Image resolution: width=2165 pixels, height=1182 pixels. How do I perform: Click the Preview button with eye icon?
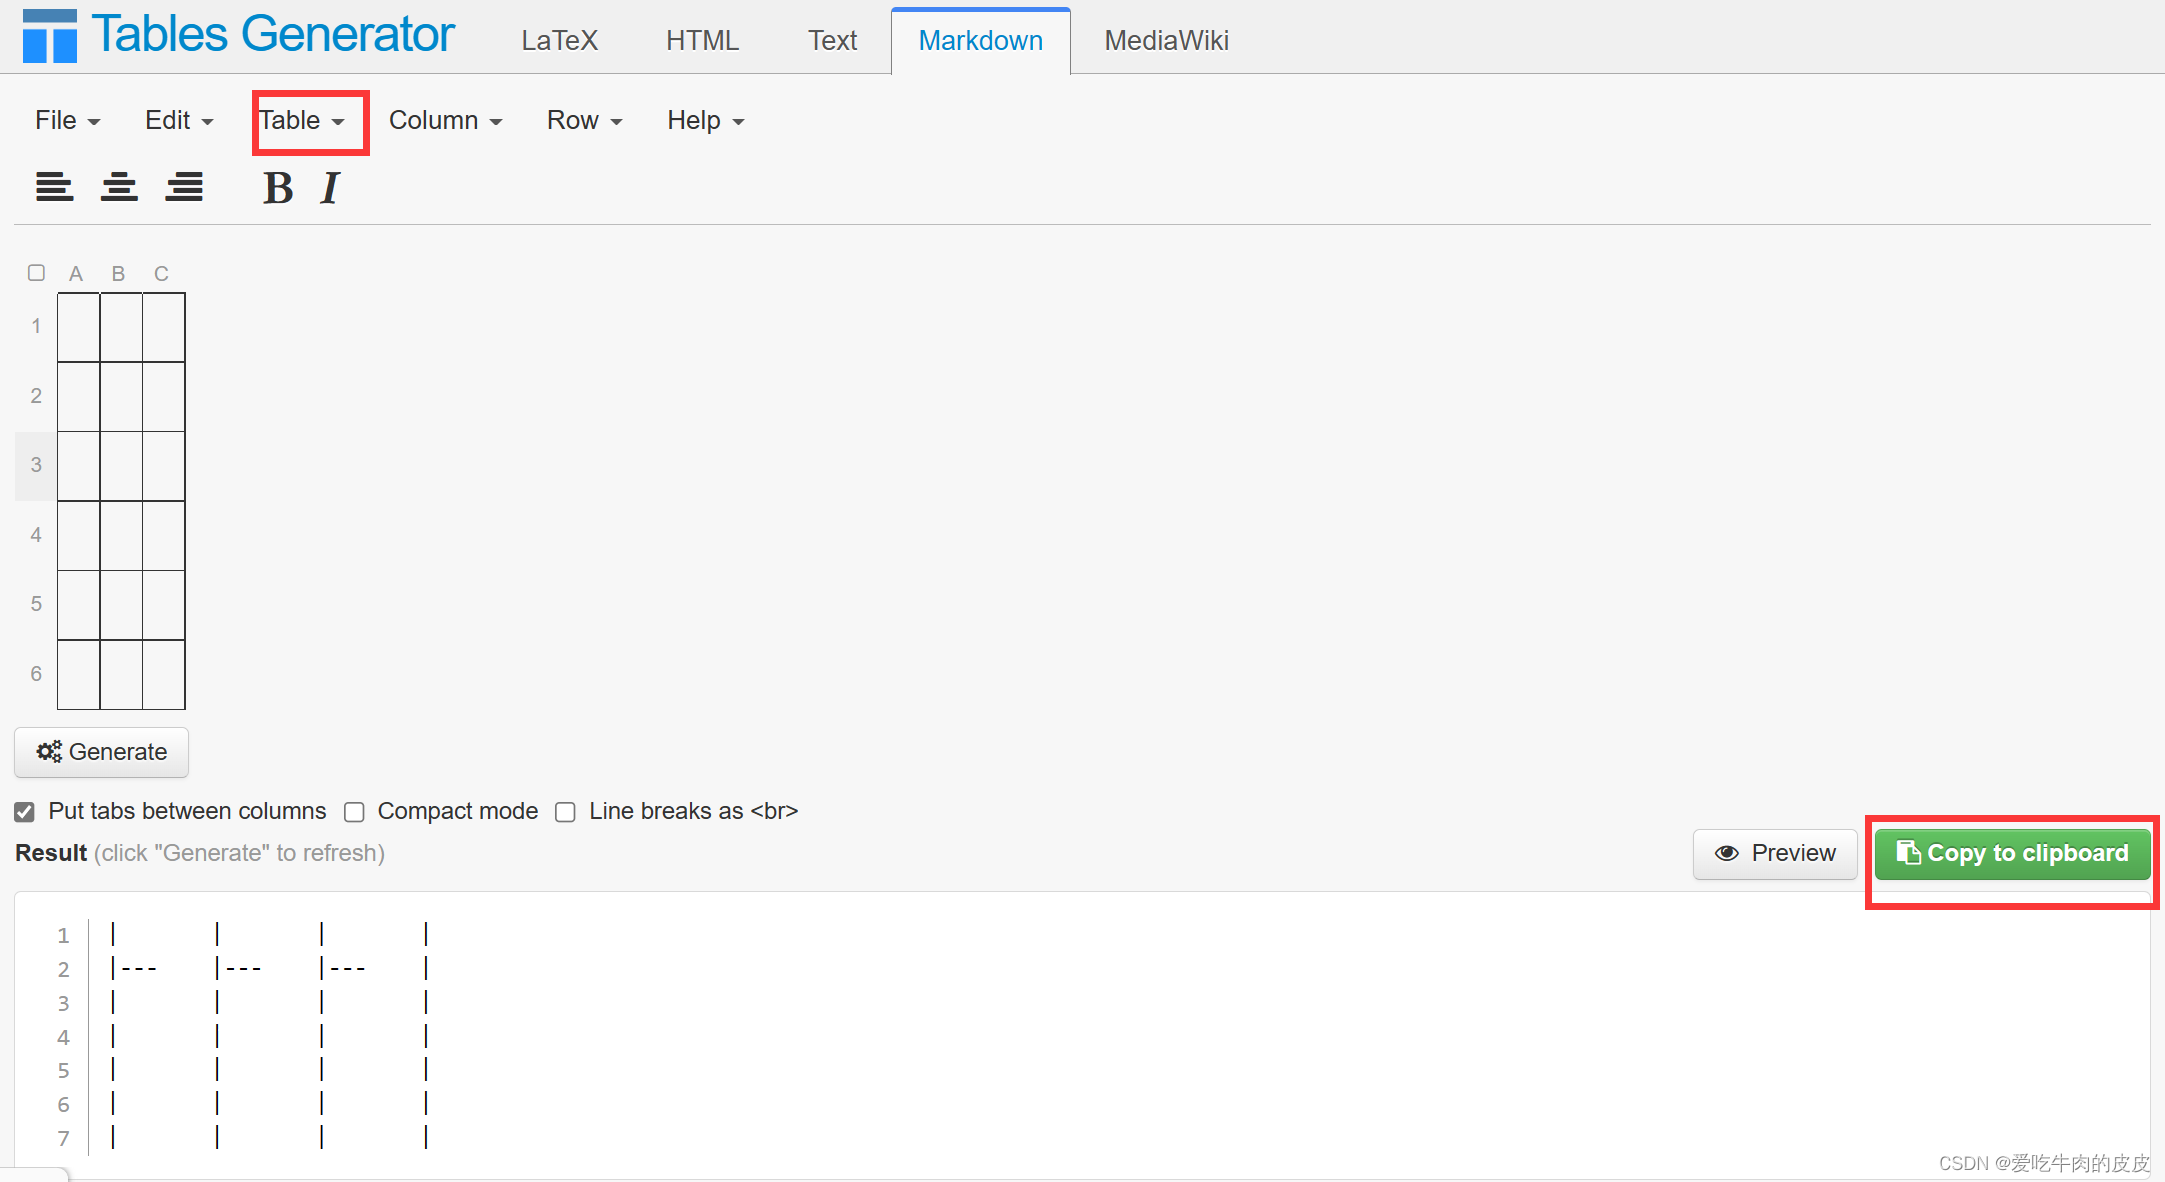1775,854
